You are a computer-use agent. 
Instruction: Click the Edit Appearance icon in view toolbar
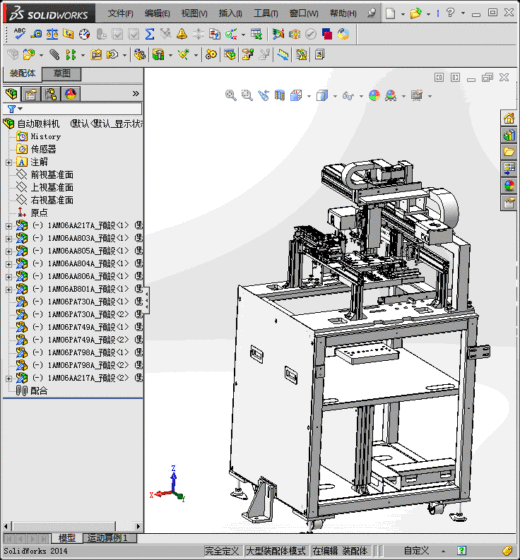tap(374, 95)
